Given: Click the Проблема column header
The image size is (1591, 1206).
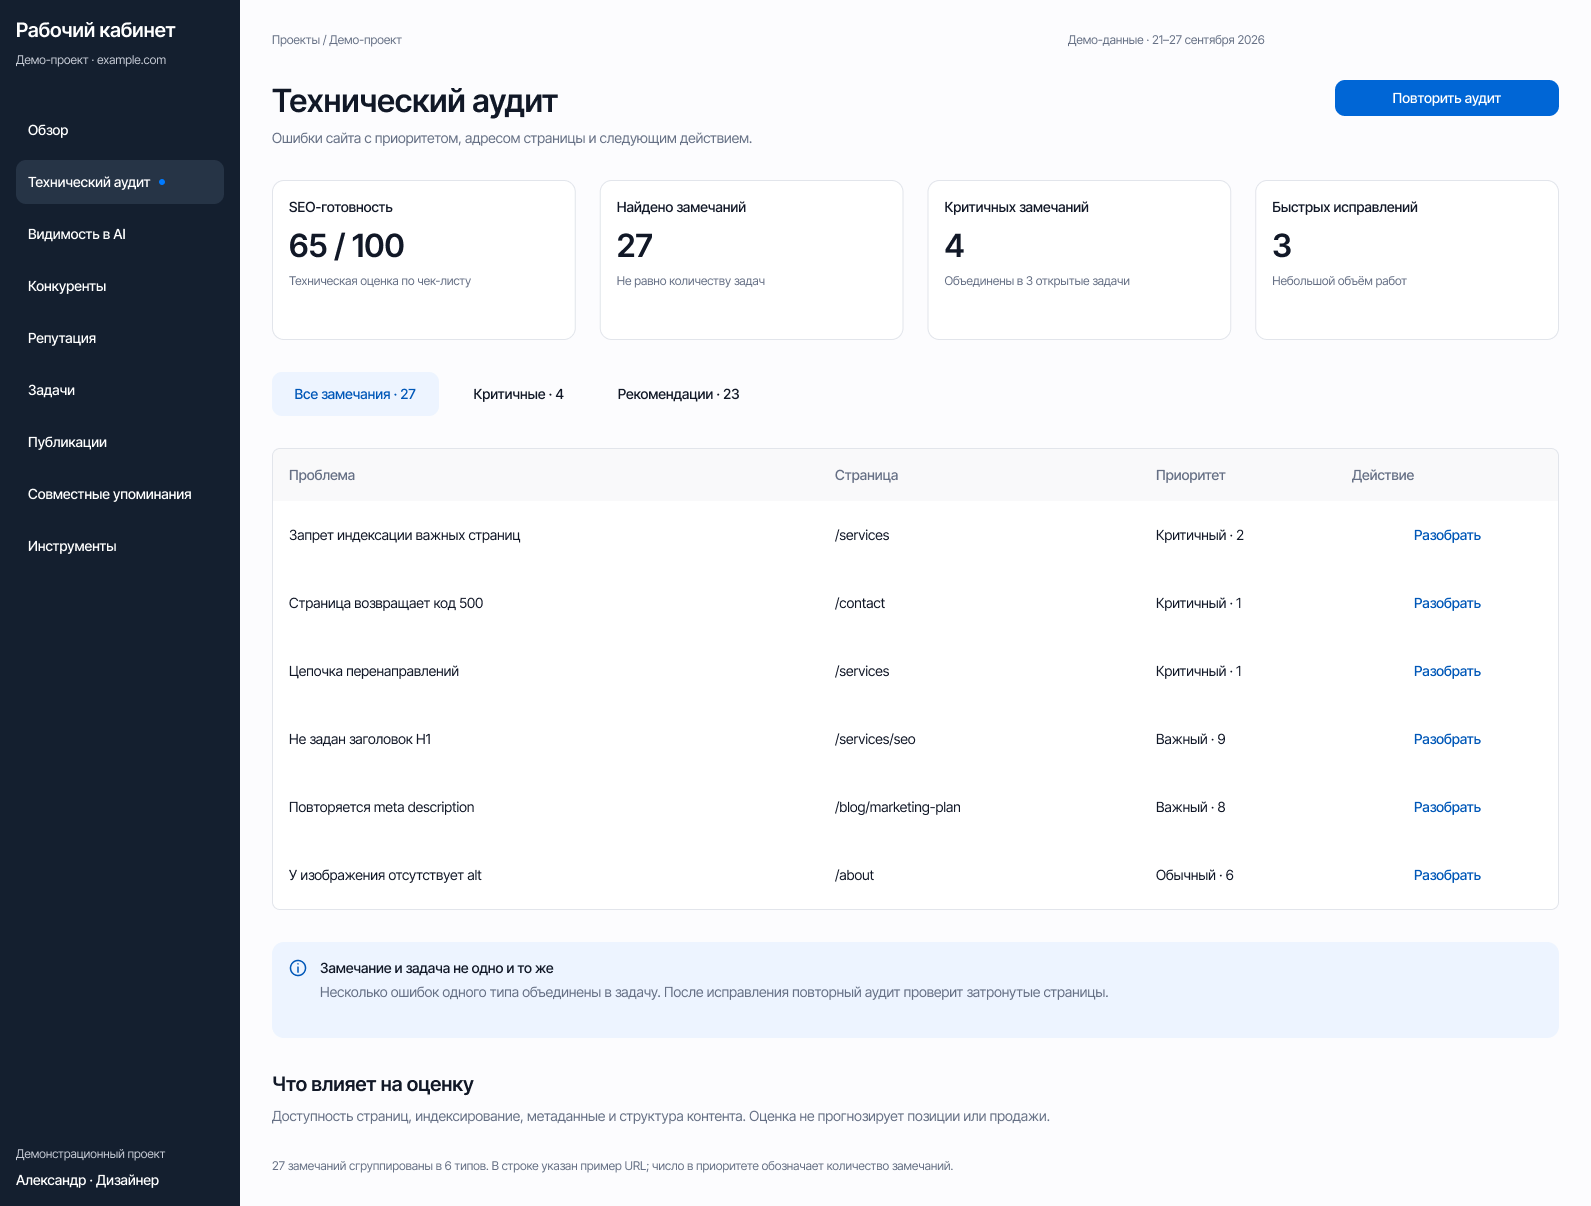Looking at the screenshot, I should [322, 475].
